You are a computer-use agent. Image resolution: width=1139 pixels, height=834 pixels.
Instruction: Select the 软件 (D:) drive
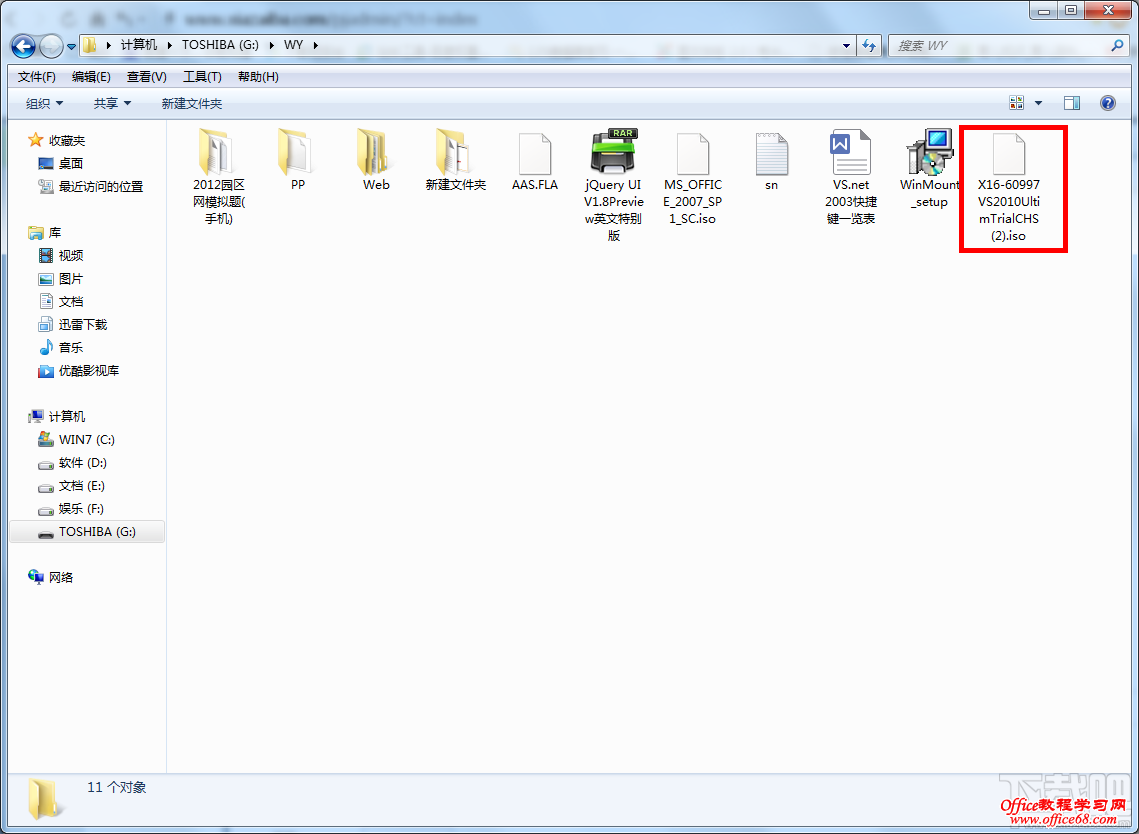coord(73,463)
